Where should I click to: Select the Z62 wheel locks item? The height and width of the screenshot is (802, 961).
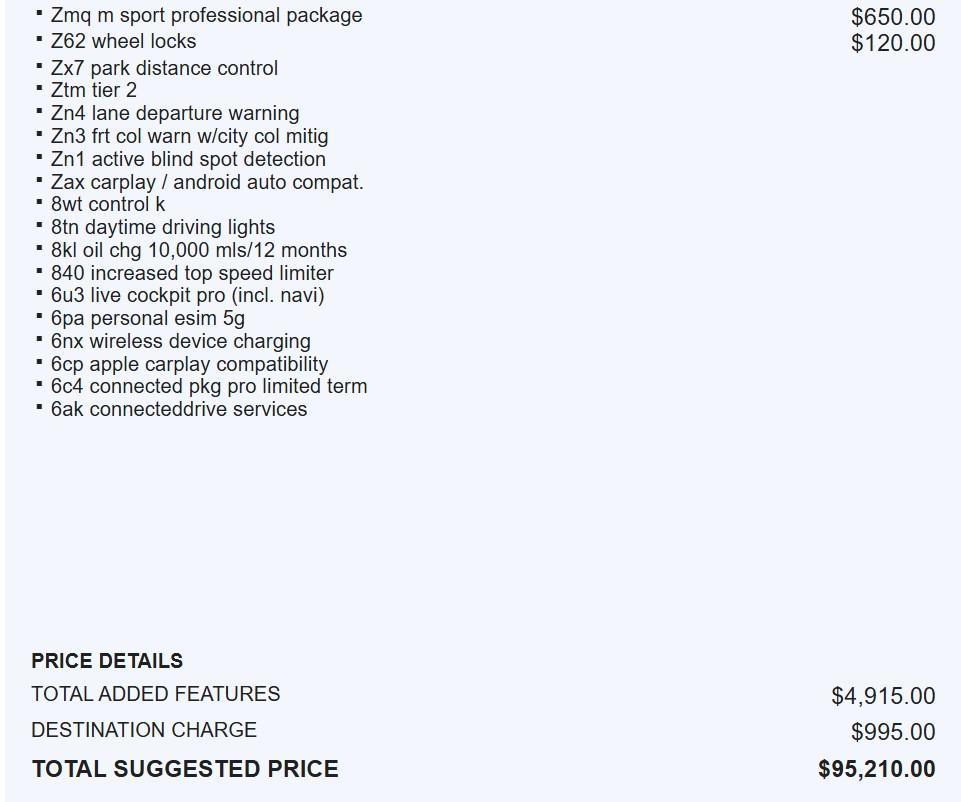point(123,42)
